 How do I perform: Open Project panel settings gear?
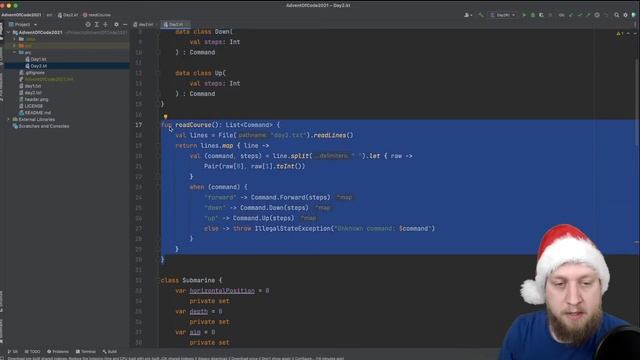pyautogui.click(x=116, y=24)
